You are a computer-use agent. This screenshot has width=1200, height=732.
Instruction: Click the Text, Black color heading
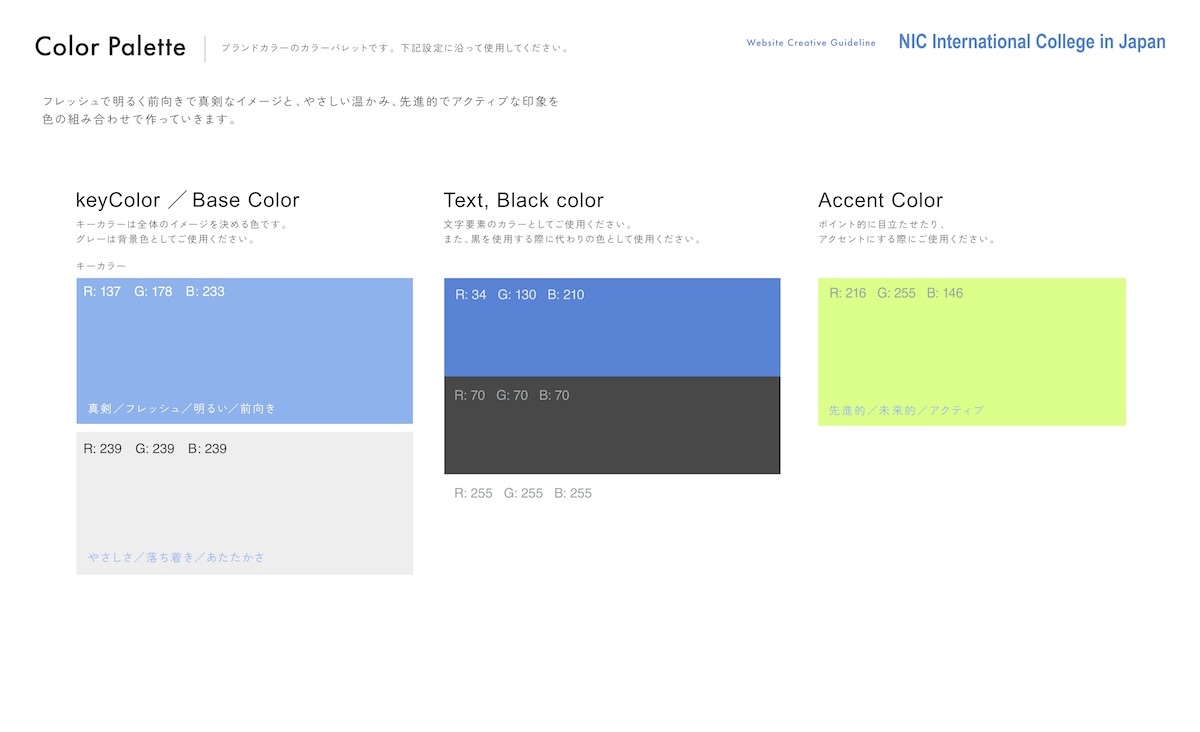tap(524, 200)
